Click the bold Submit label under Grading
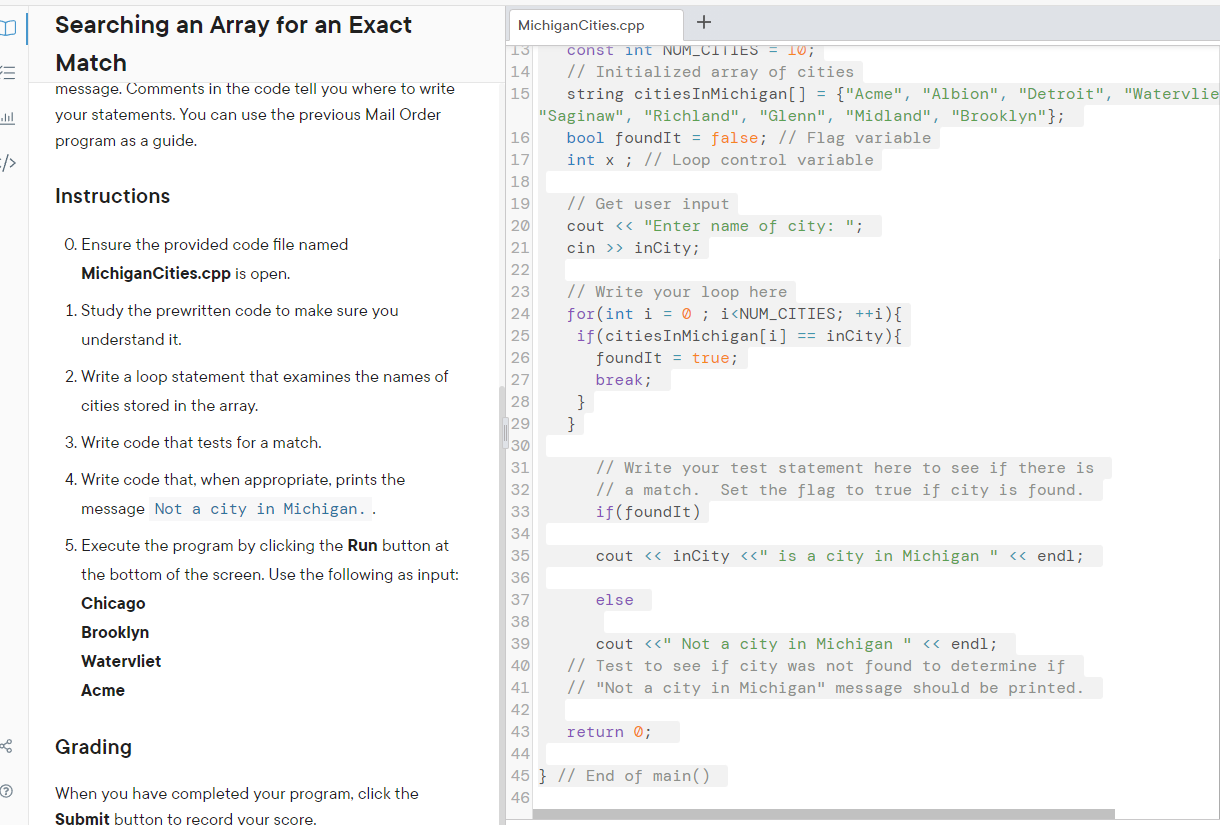The image size is (1220, 825). [x=82, y=817]
